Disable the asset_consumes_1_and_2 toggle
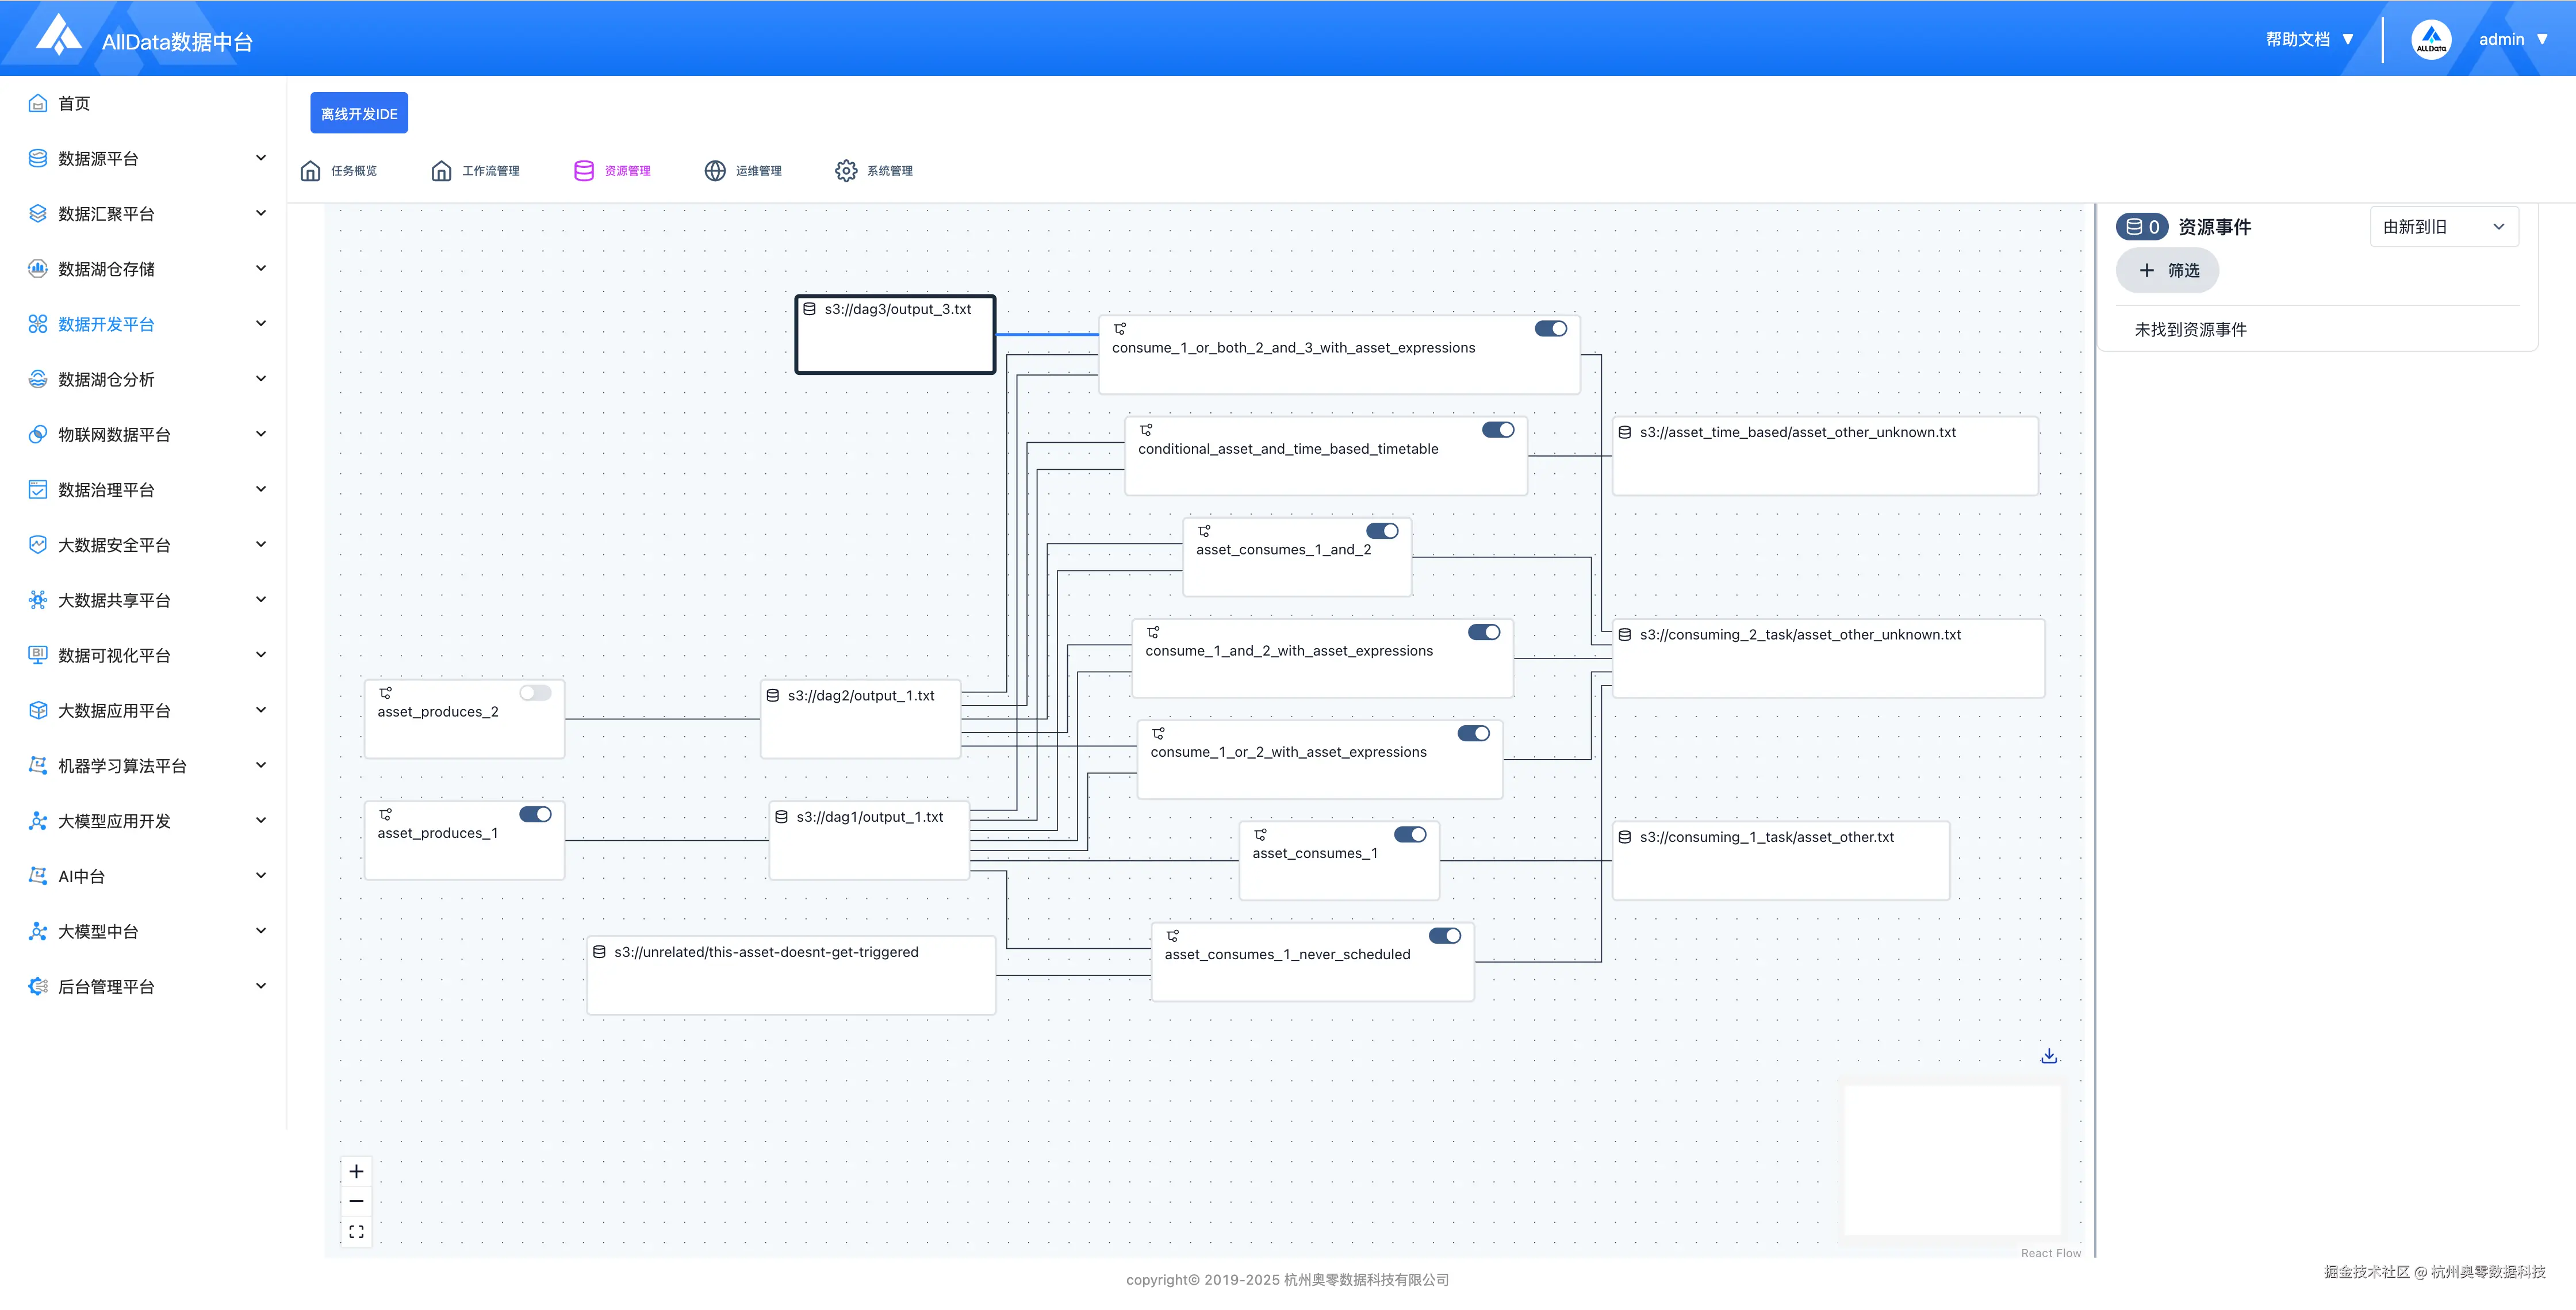2576x1310 pixels. click(1382, 531)
